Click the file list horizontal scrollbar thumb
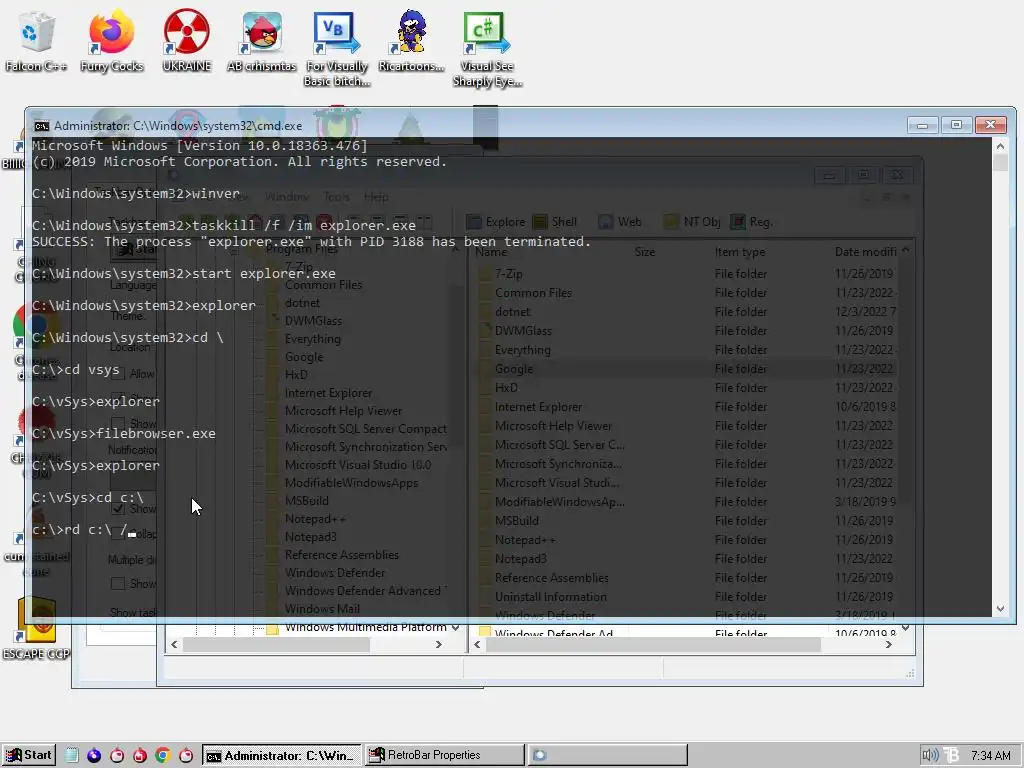 [653, 645]
